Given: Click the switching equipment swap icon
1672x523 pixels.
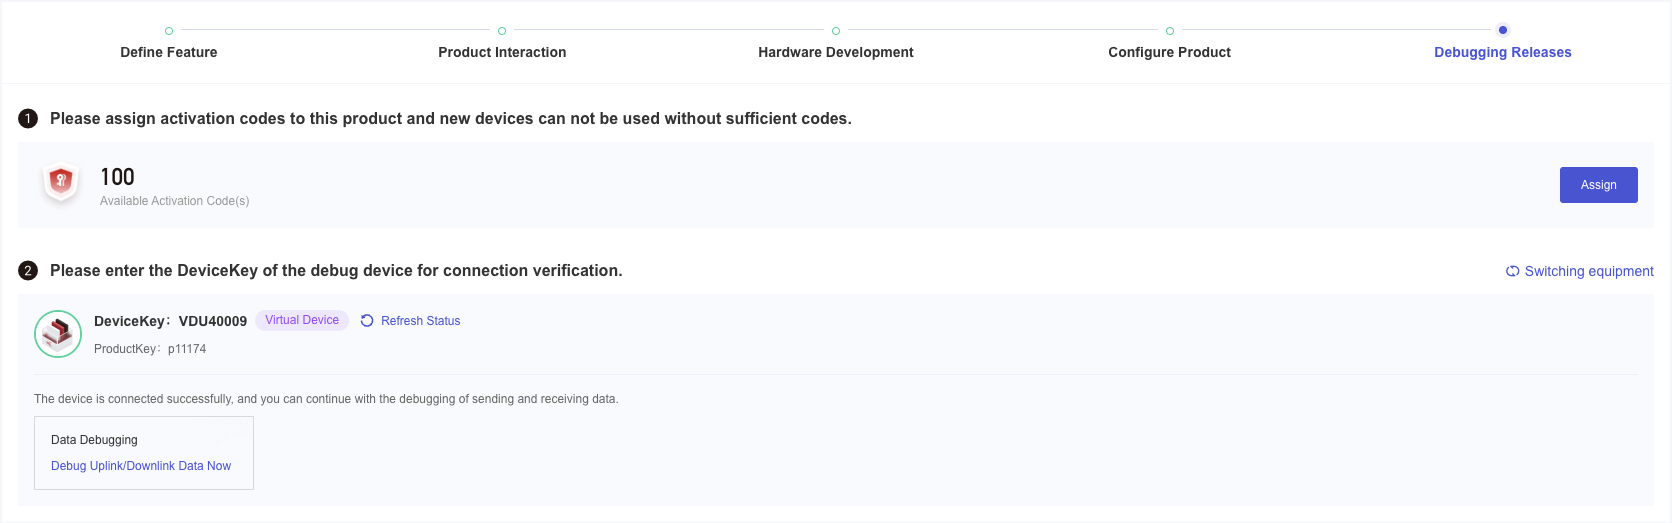Looking at the screenshot, I should point(1513,271).
